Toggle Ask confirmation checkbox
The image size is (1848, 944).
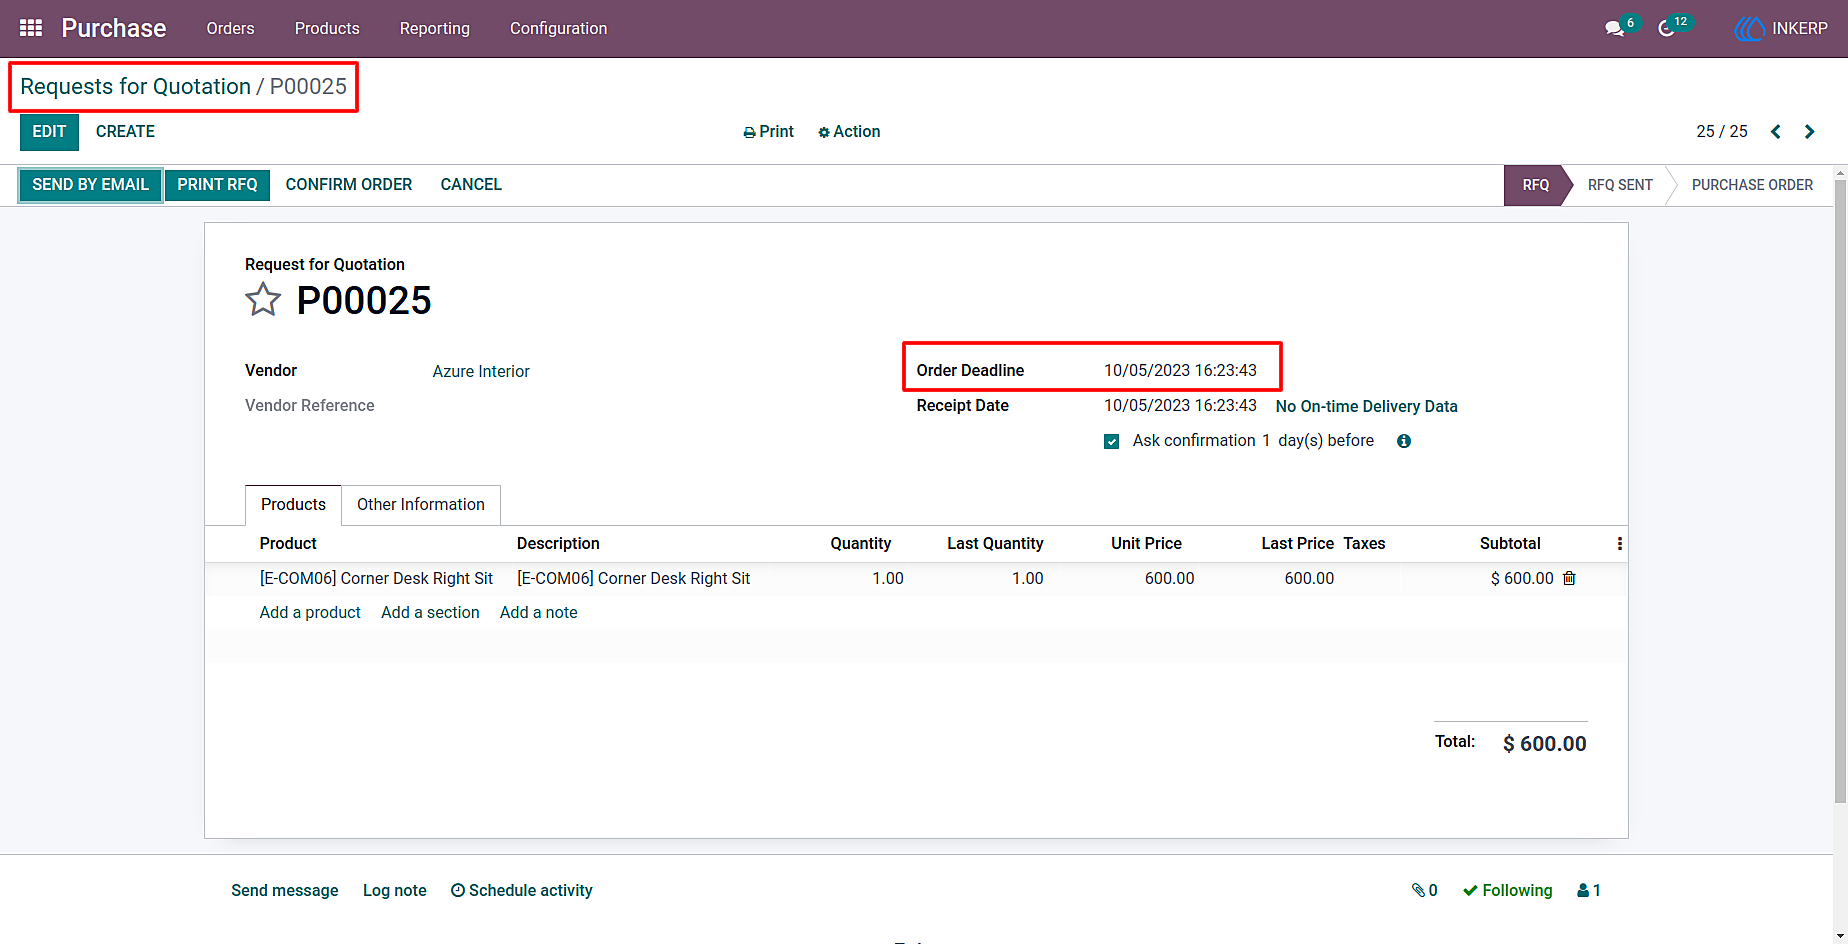(1111, 441)
